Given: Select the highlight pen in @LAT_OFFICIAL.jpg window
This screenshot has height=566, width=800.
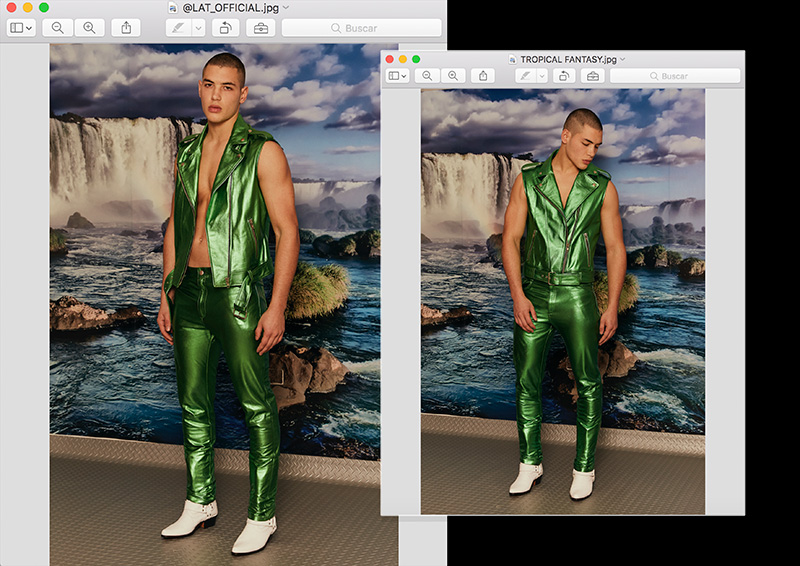Looking at the screenshot, I should click(x=178, y=28).
